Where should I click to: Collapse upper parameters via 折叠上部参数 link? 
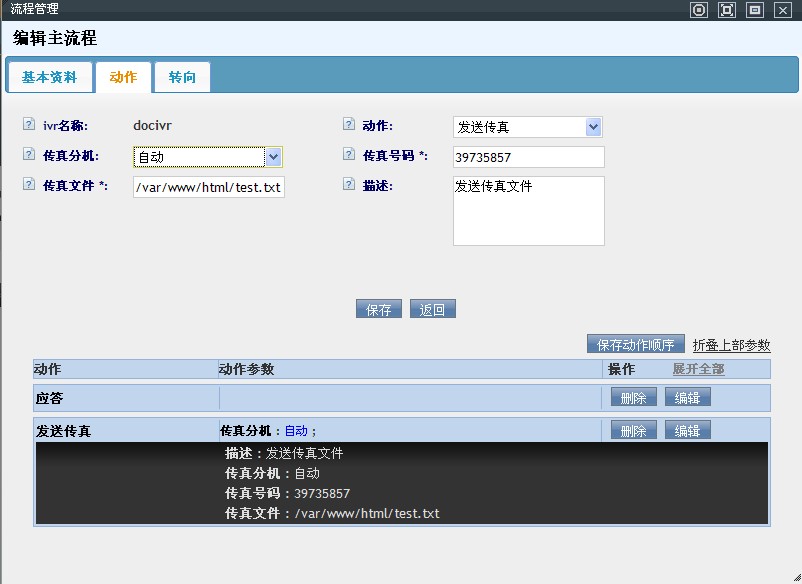(x=731, y=345)
